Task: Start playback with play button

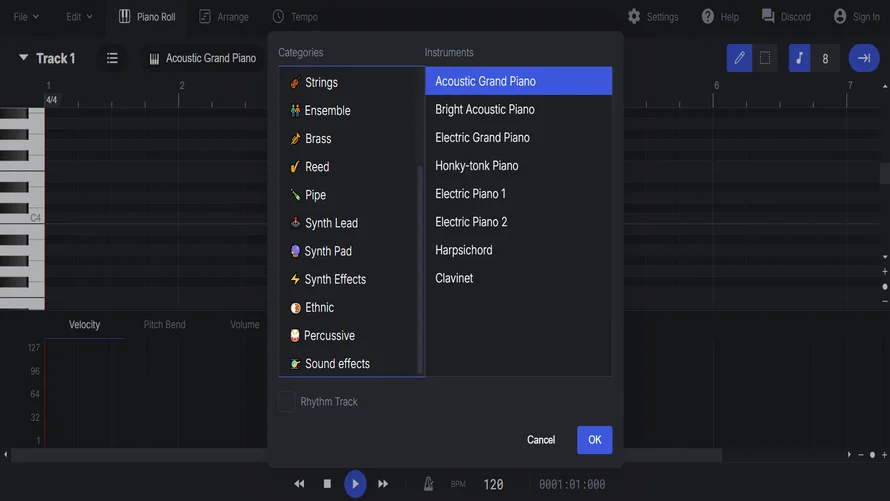Action: [x=355, y=484]
